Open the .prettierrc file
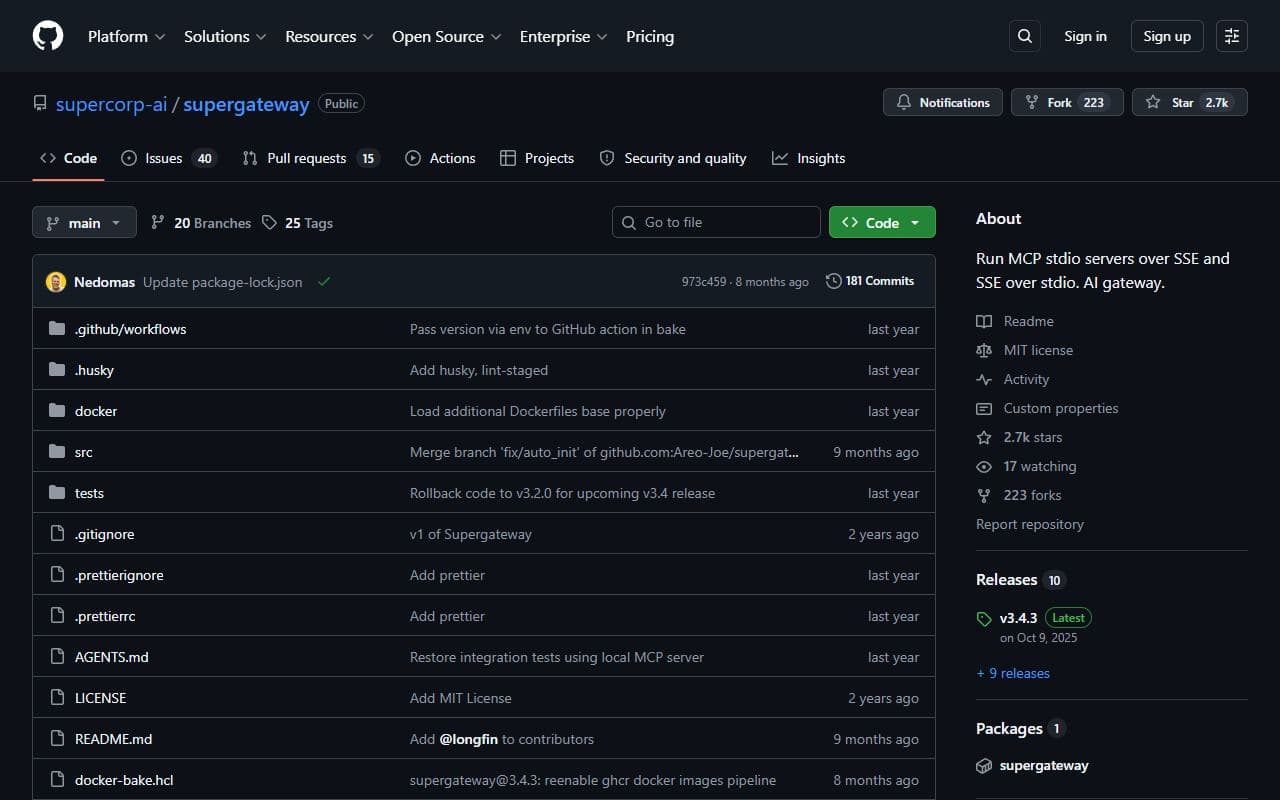This screenshot has height=800, width=1280. (x=105, y=616)
